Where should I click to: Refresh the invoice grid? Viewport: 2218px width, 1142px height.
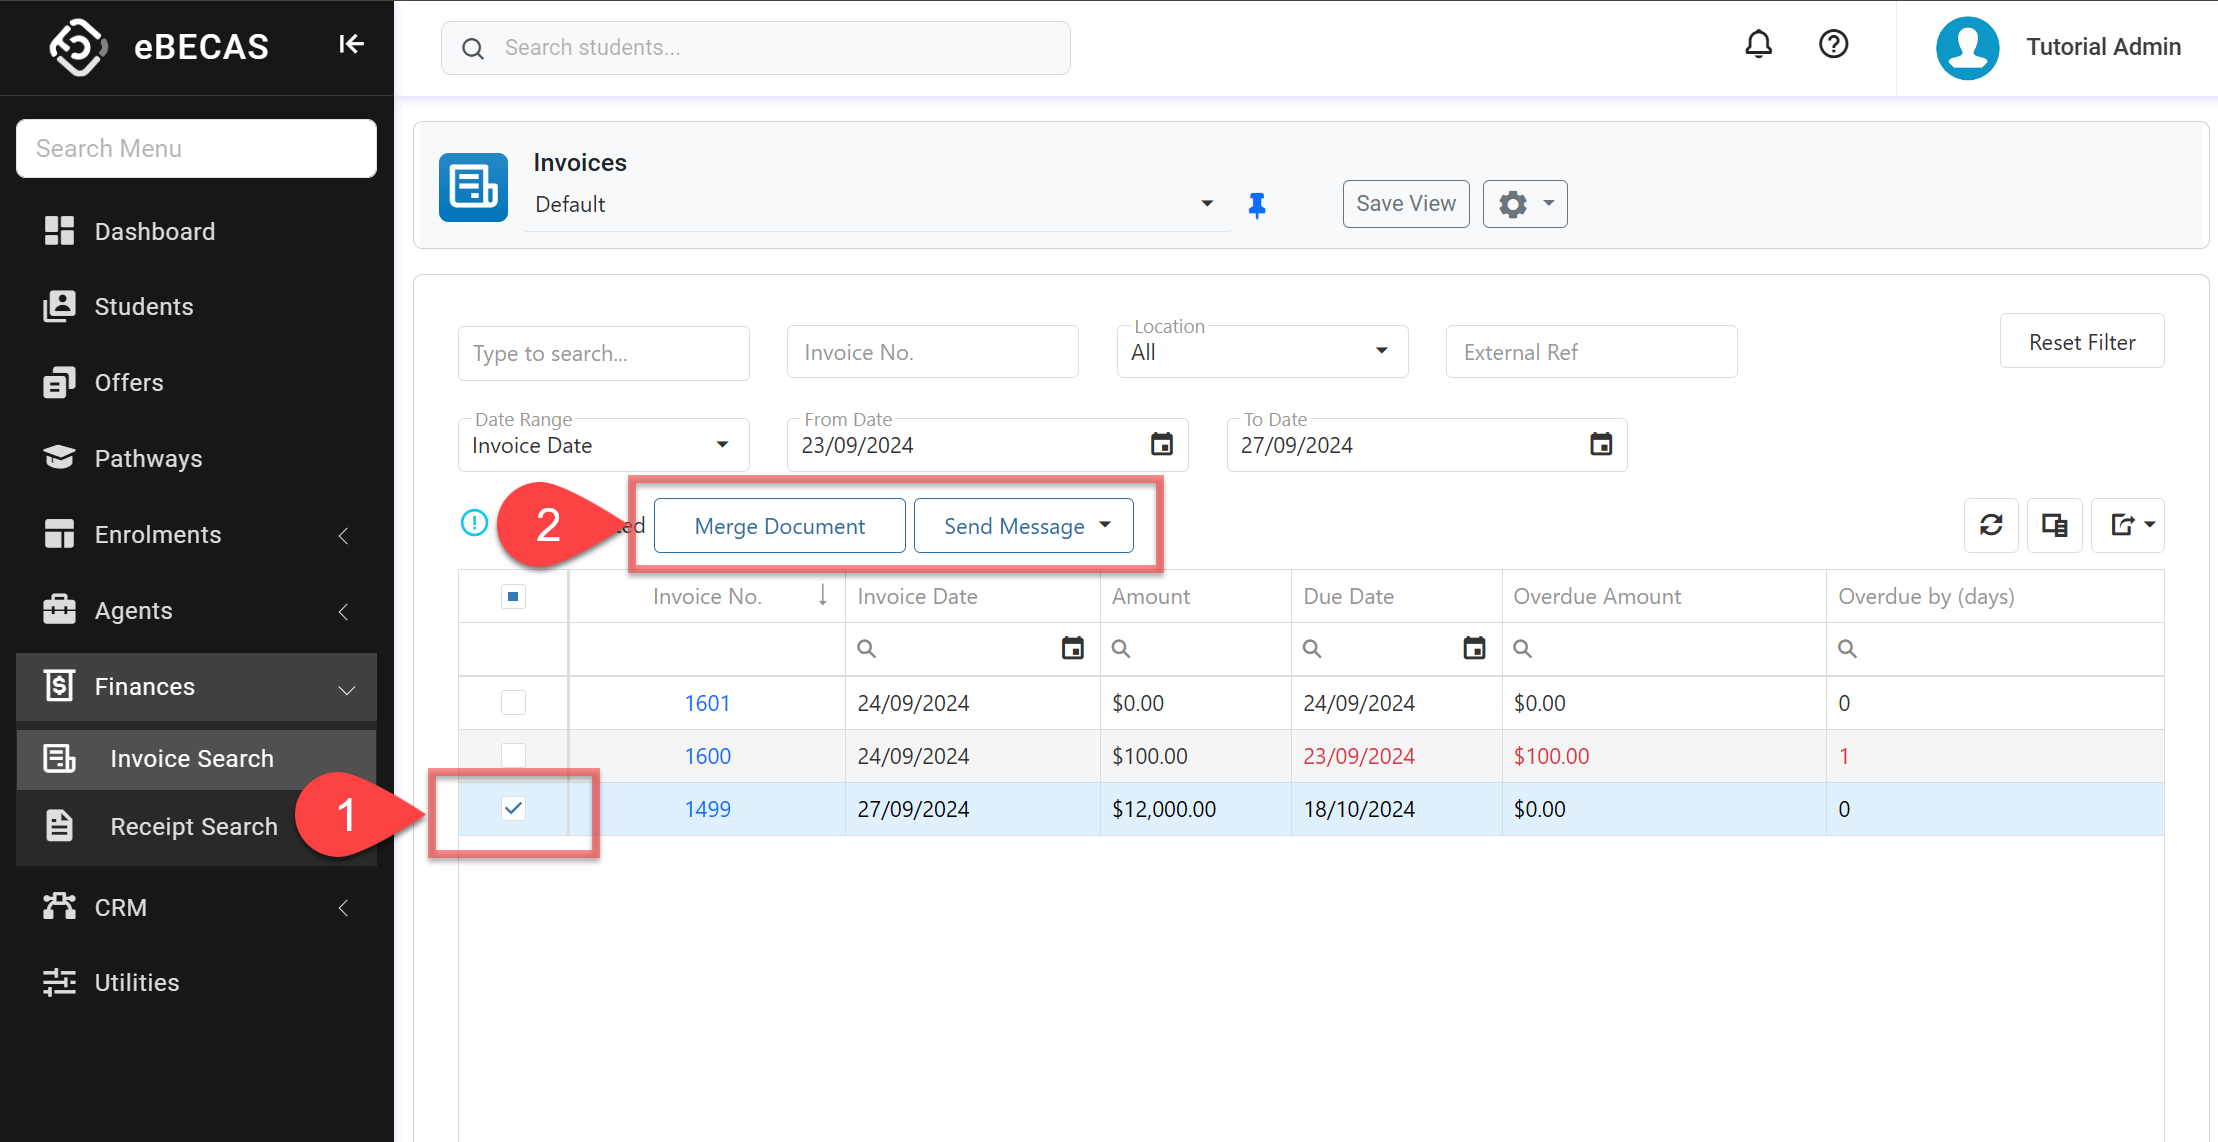coord(1991,525)
